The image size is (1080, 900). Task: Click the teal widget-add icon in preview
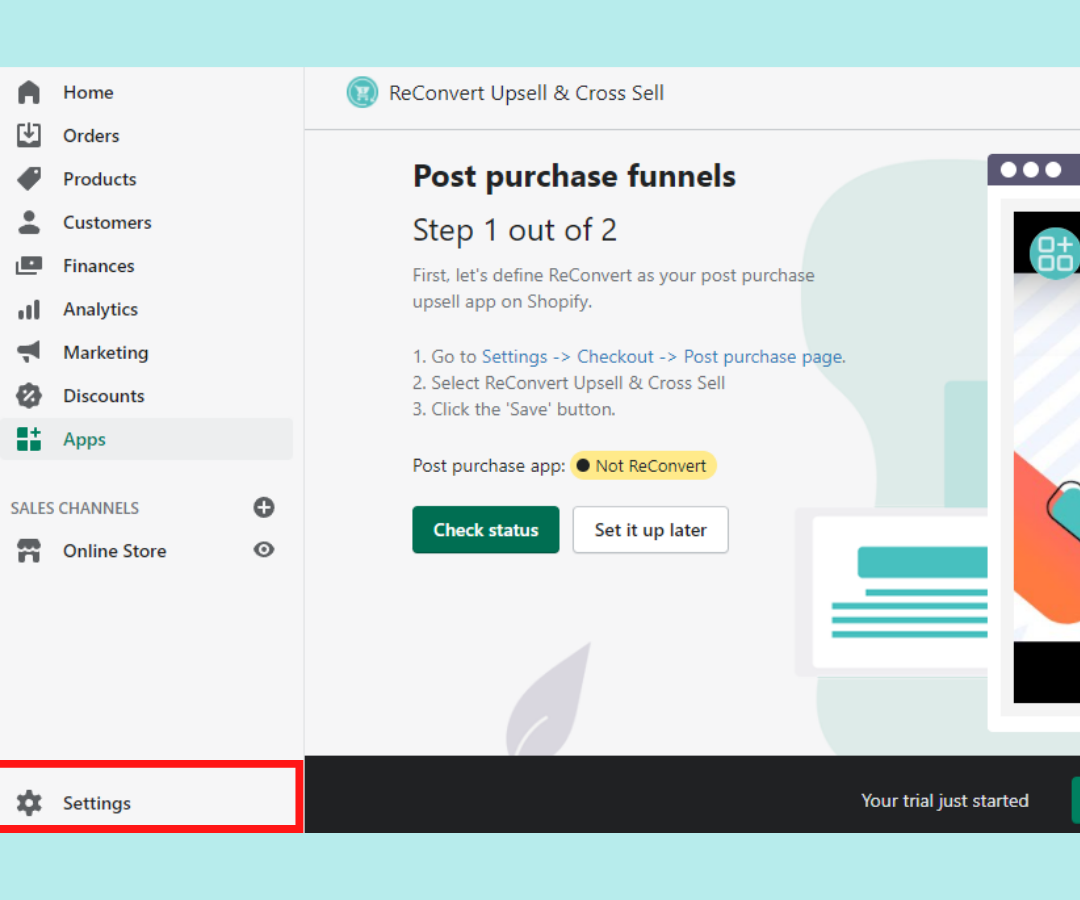tap(1055, 253)
